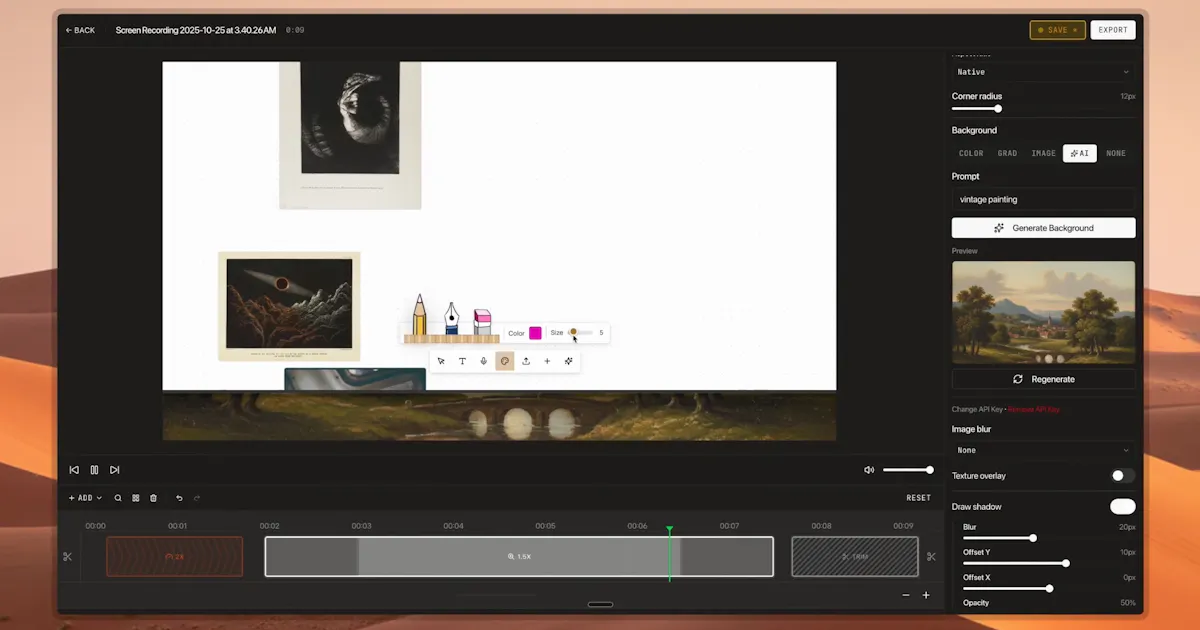
Task: Switch background to the IMAGE tab
Action: pos(1043,153)
